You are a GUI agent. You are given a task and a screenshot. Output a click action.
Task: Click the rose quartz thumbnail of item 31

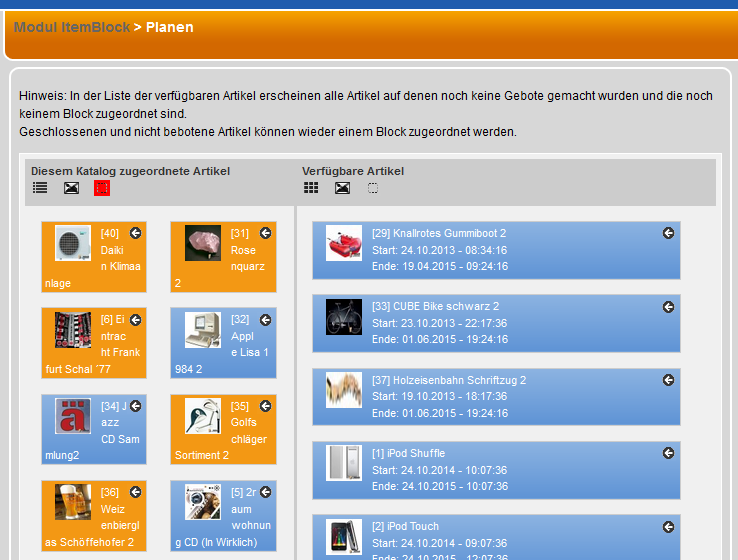tap(203, 243)
